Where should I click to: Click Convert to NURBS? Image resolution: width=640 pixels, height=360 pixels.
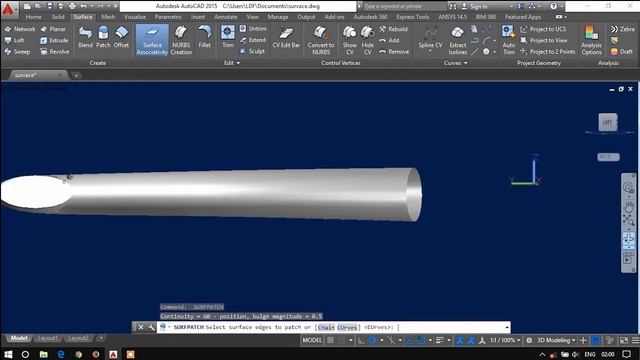pyautogui.click(x=321, y=40)
